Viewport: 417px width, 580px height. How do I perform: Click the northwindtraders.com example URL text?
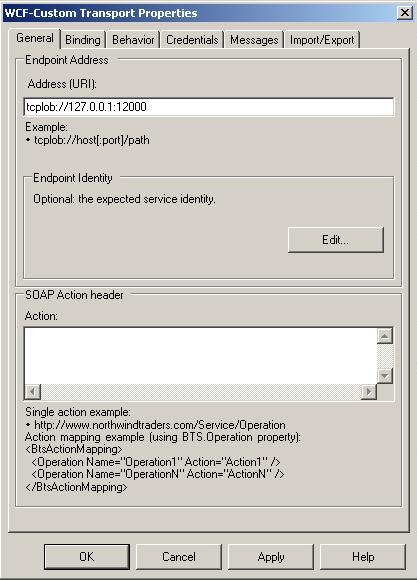160,425
